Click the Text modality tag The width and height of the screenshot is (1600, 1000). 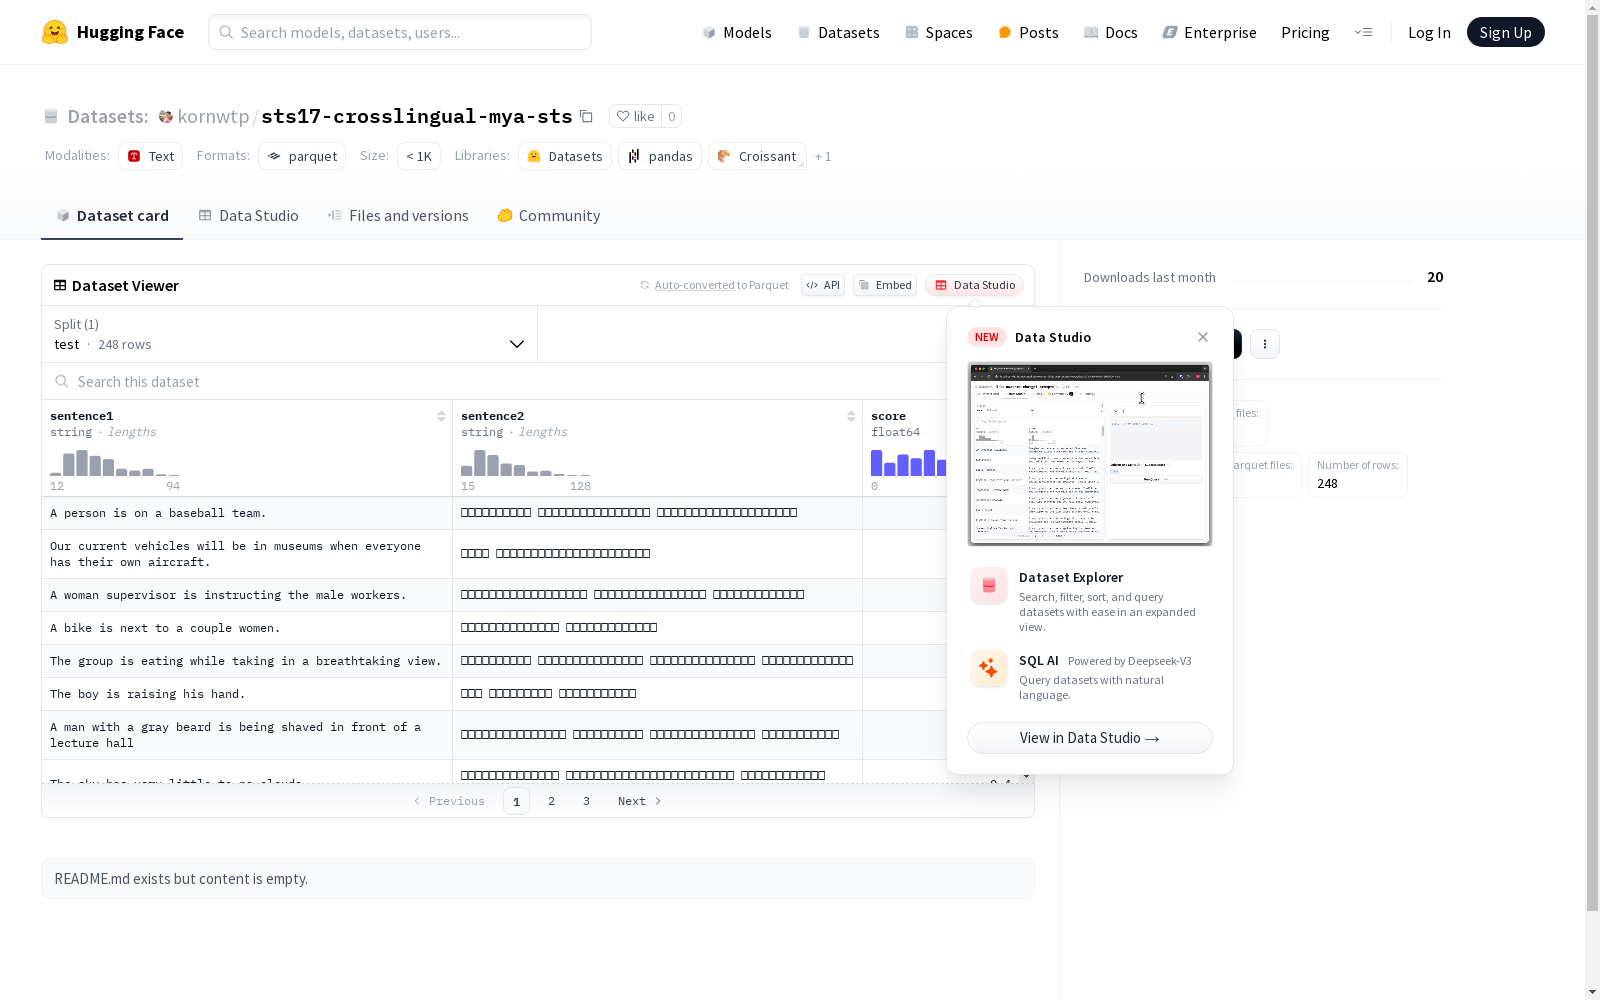point(150,156)
